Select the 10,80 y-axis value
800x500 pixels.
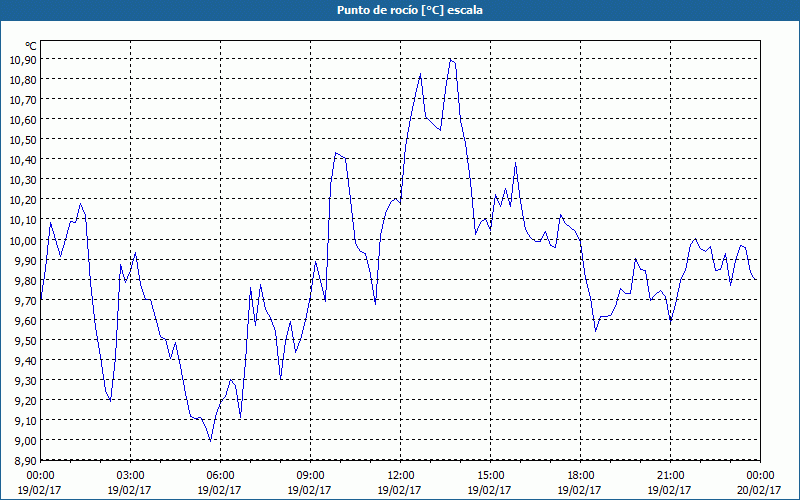pos(23,80)
